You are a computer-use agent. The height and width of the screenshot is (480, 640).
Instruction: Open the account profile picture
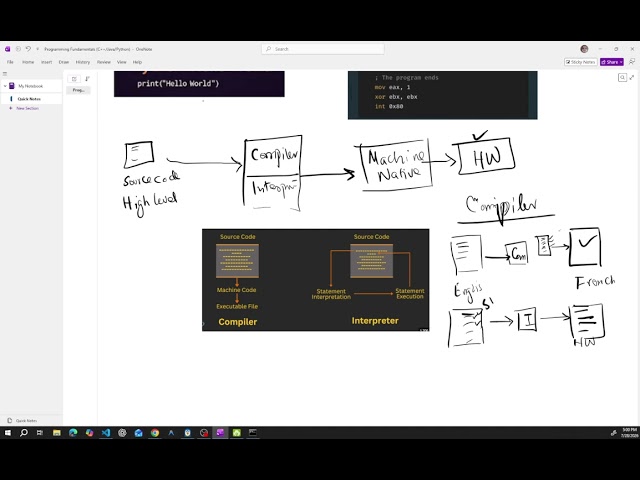pyautogui.click(x=584, y=49)
